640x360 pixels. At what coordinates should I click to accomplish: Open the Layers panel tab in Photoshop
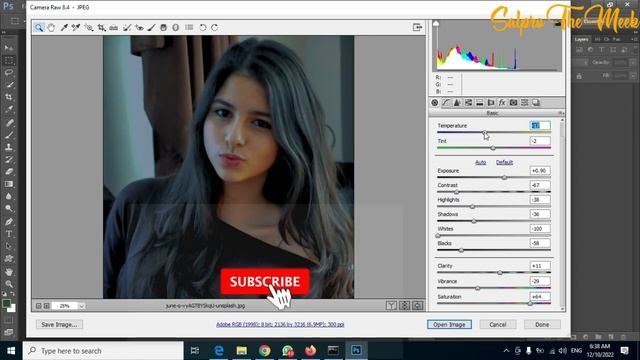582,39
